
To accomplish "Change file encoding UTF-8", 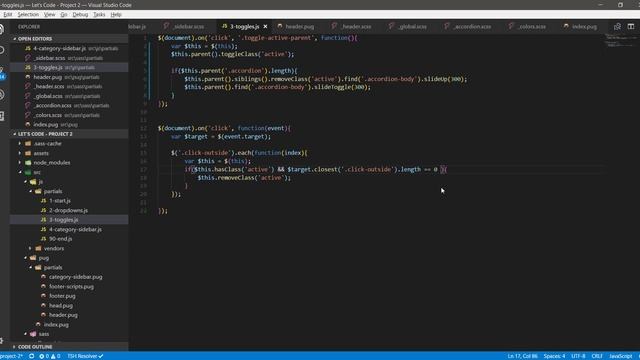I will pyautogui.click(x=578, y=356).
